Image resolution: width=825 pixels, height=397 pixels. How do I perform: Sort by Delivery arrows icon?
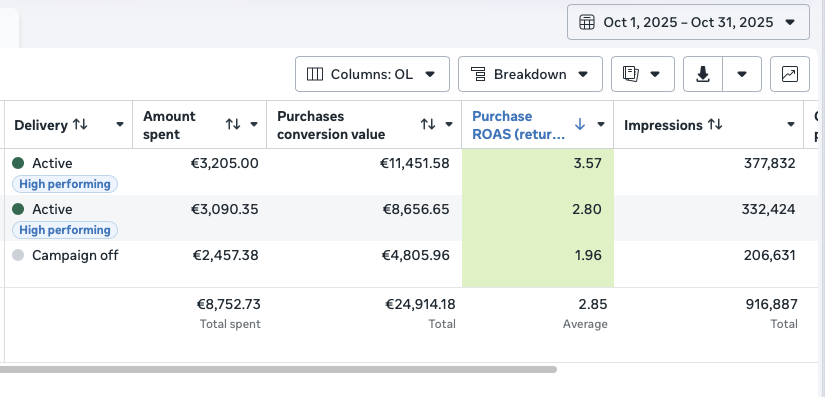click(x=80, y=125)
